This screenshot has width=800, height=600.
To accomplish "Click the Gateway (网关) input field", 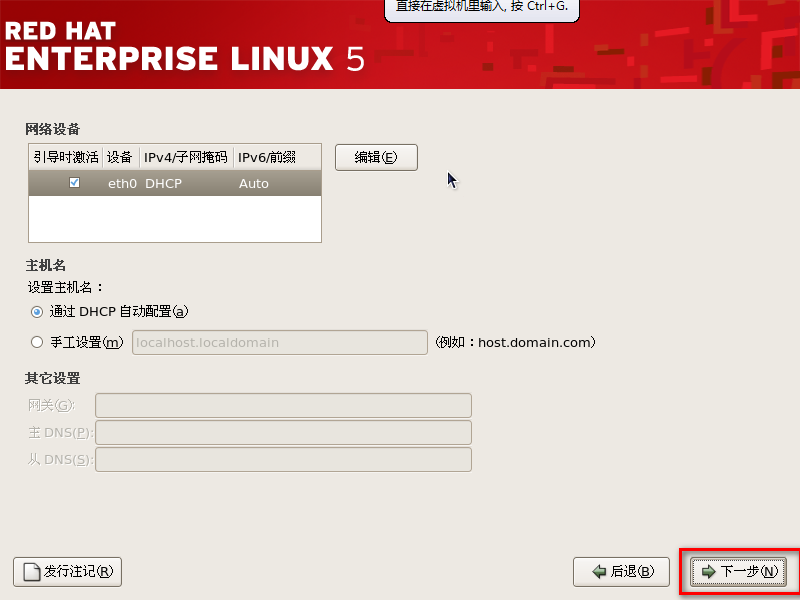I will [x=283, y=406].
